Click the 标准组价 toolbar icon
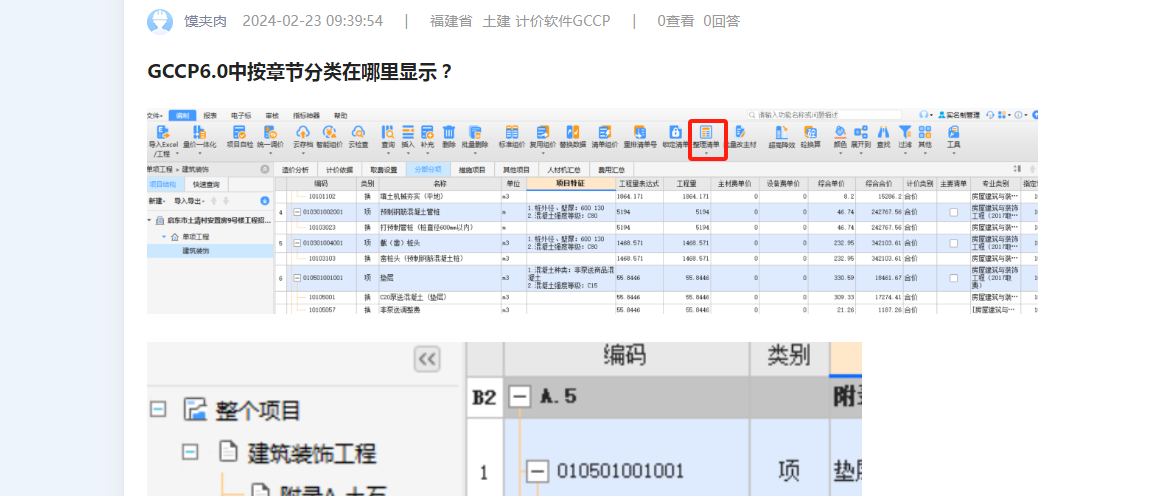 tap(512, 132)
